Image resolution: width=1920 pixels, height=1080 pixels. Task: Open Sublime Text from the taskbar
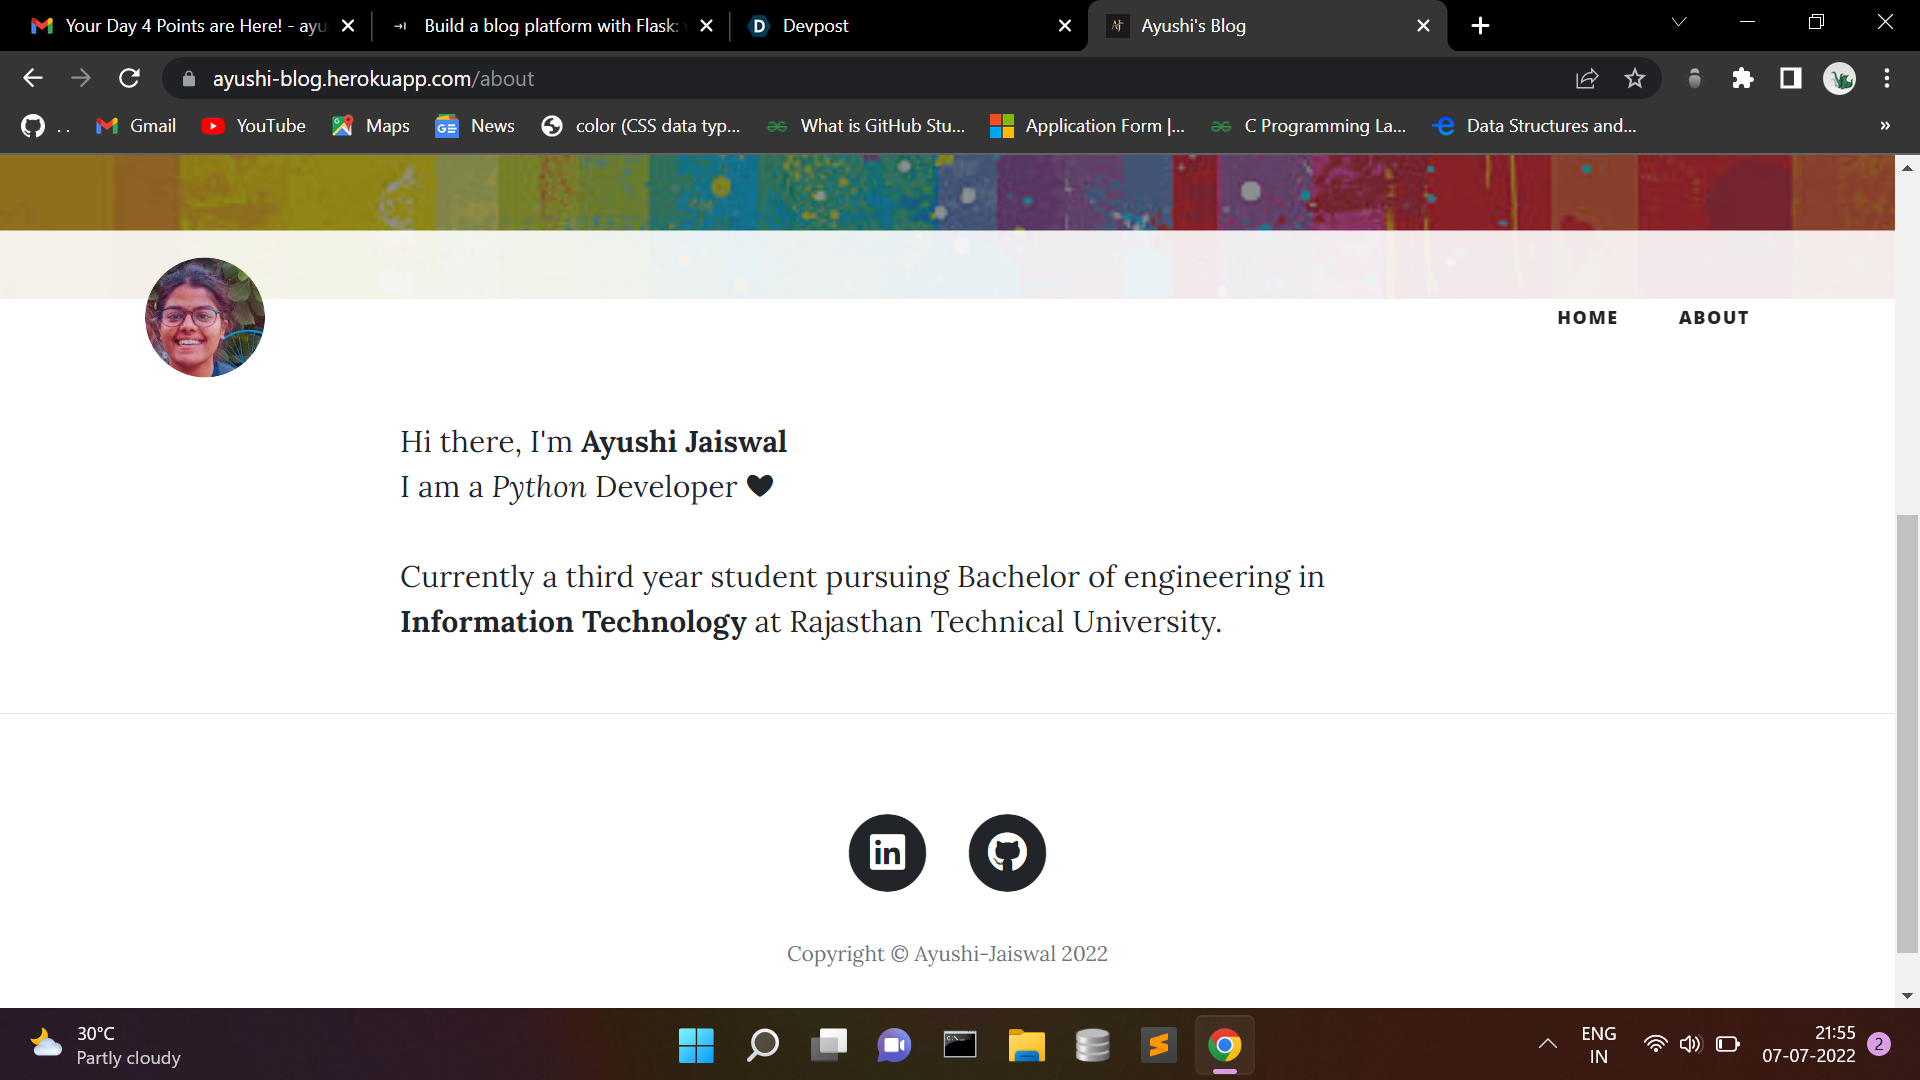coord(1159,1045)
